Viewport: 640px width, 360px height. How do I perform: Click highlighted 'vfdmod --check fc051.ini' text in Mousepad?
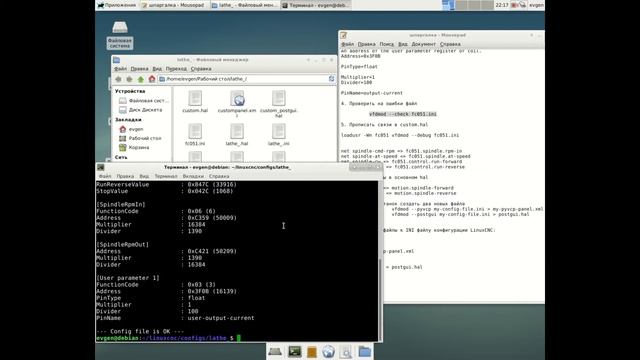coord(402,114)
